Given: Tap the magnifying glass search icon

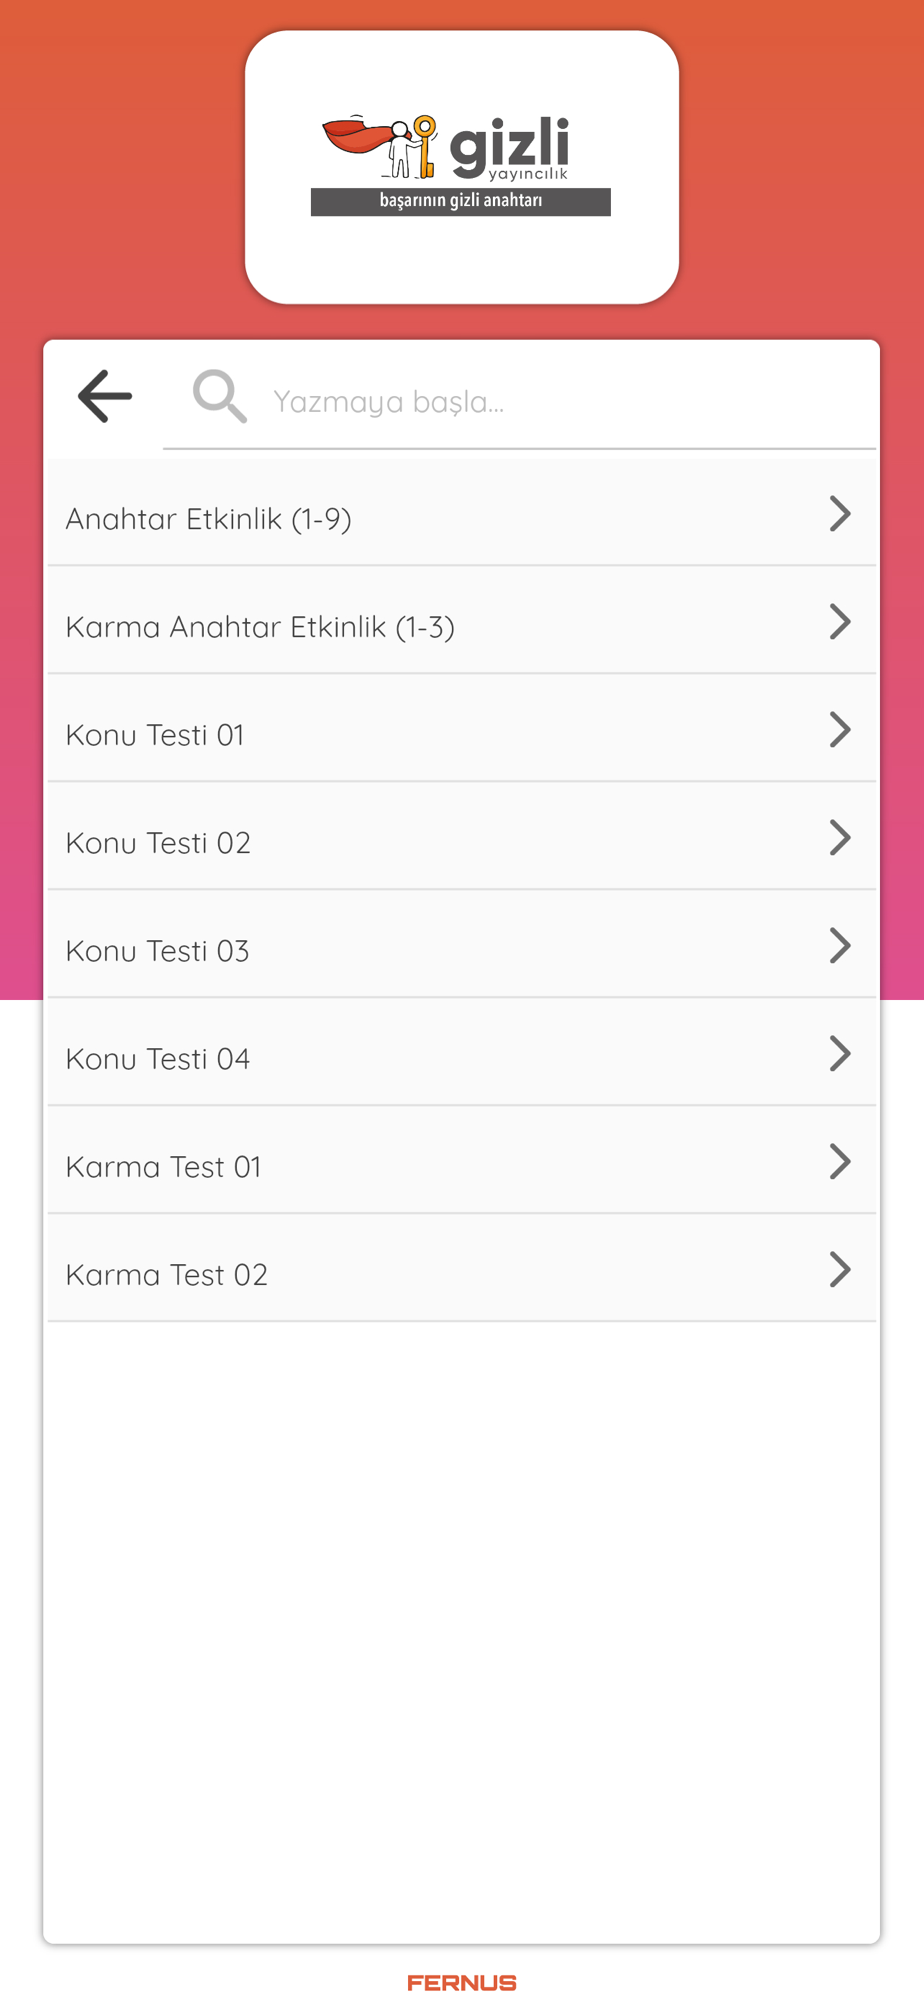Looking at the screenshot, I should (x=219, y=396).
